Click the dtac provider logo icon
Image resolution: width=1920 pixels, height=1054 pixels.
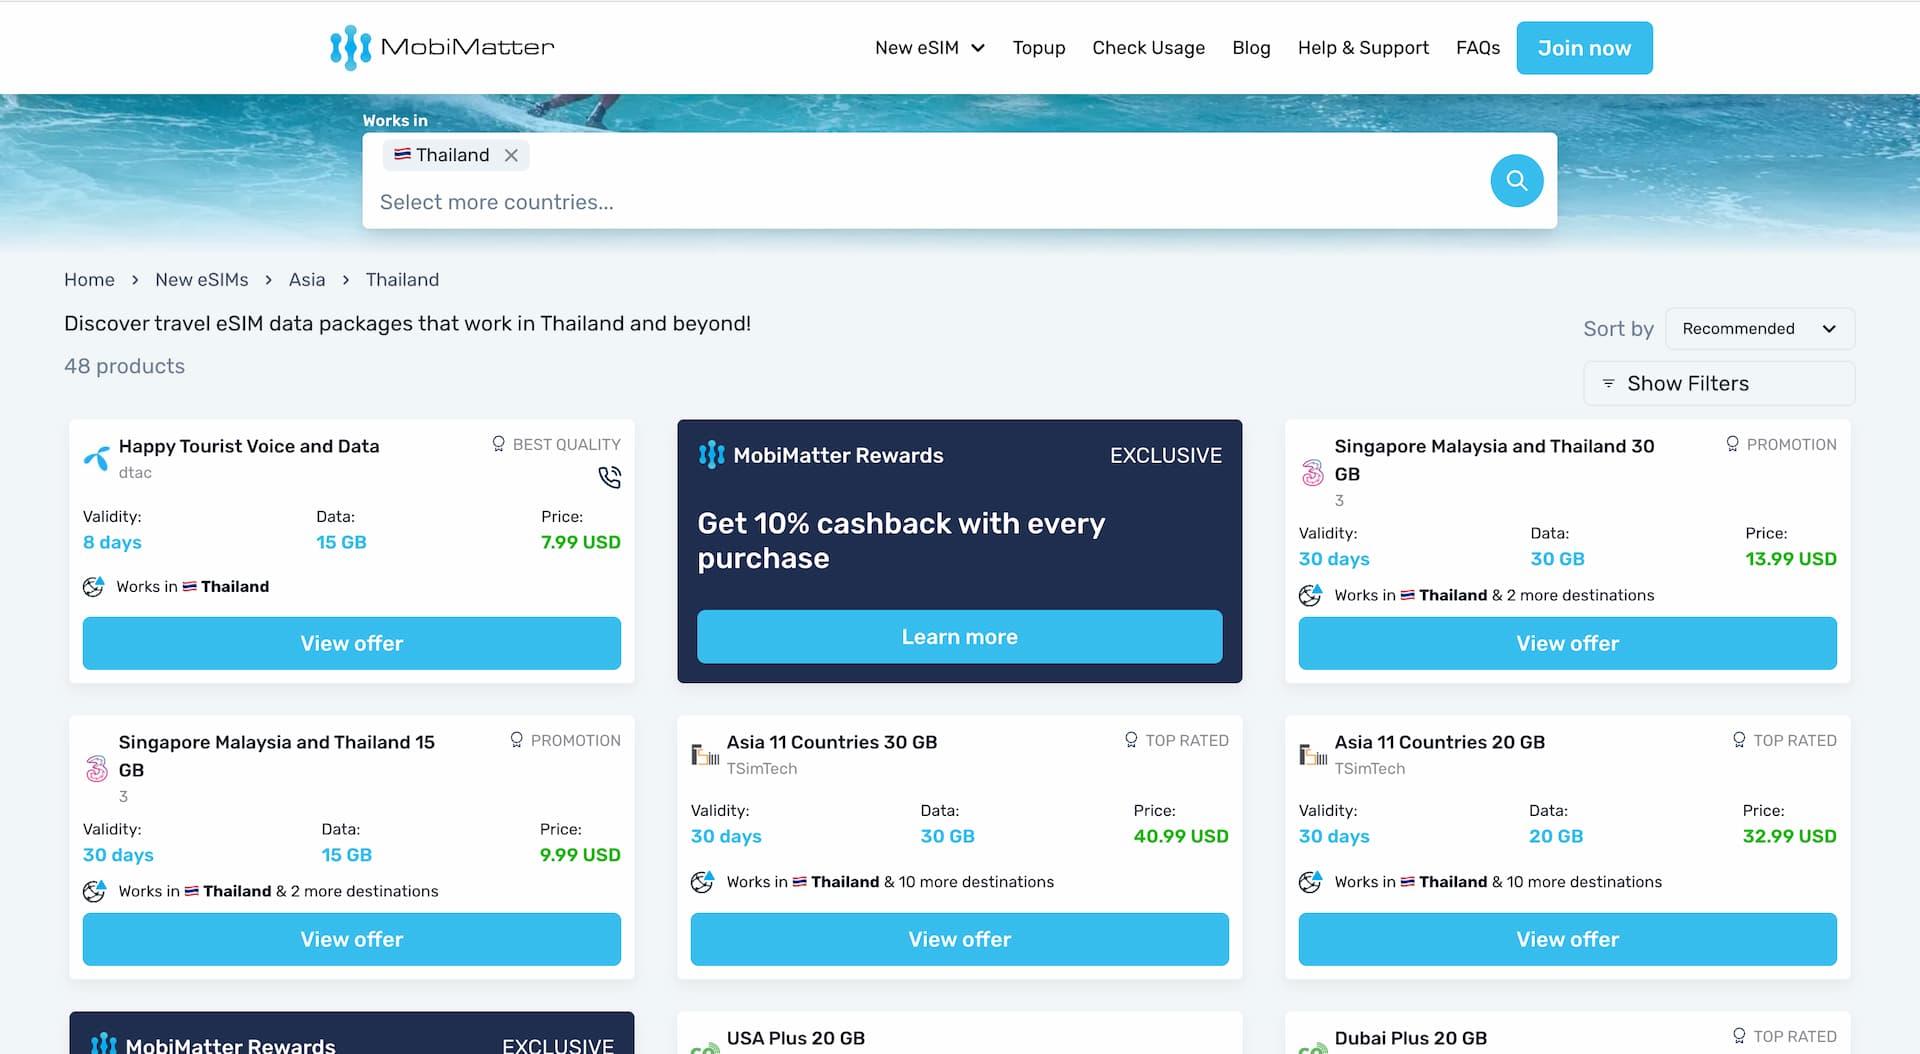click(97, 459)
